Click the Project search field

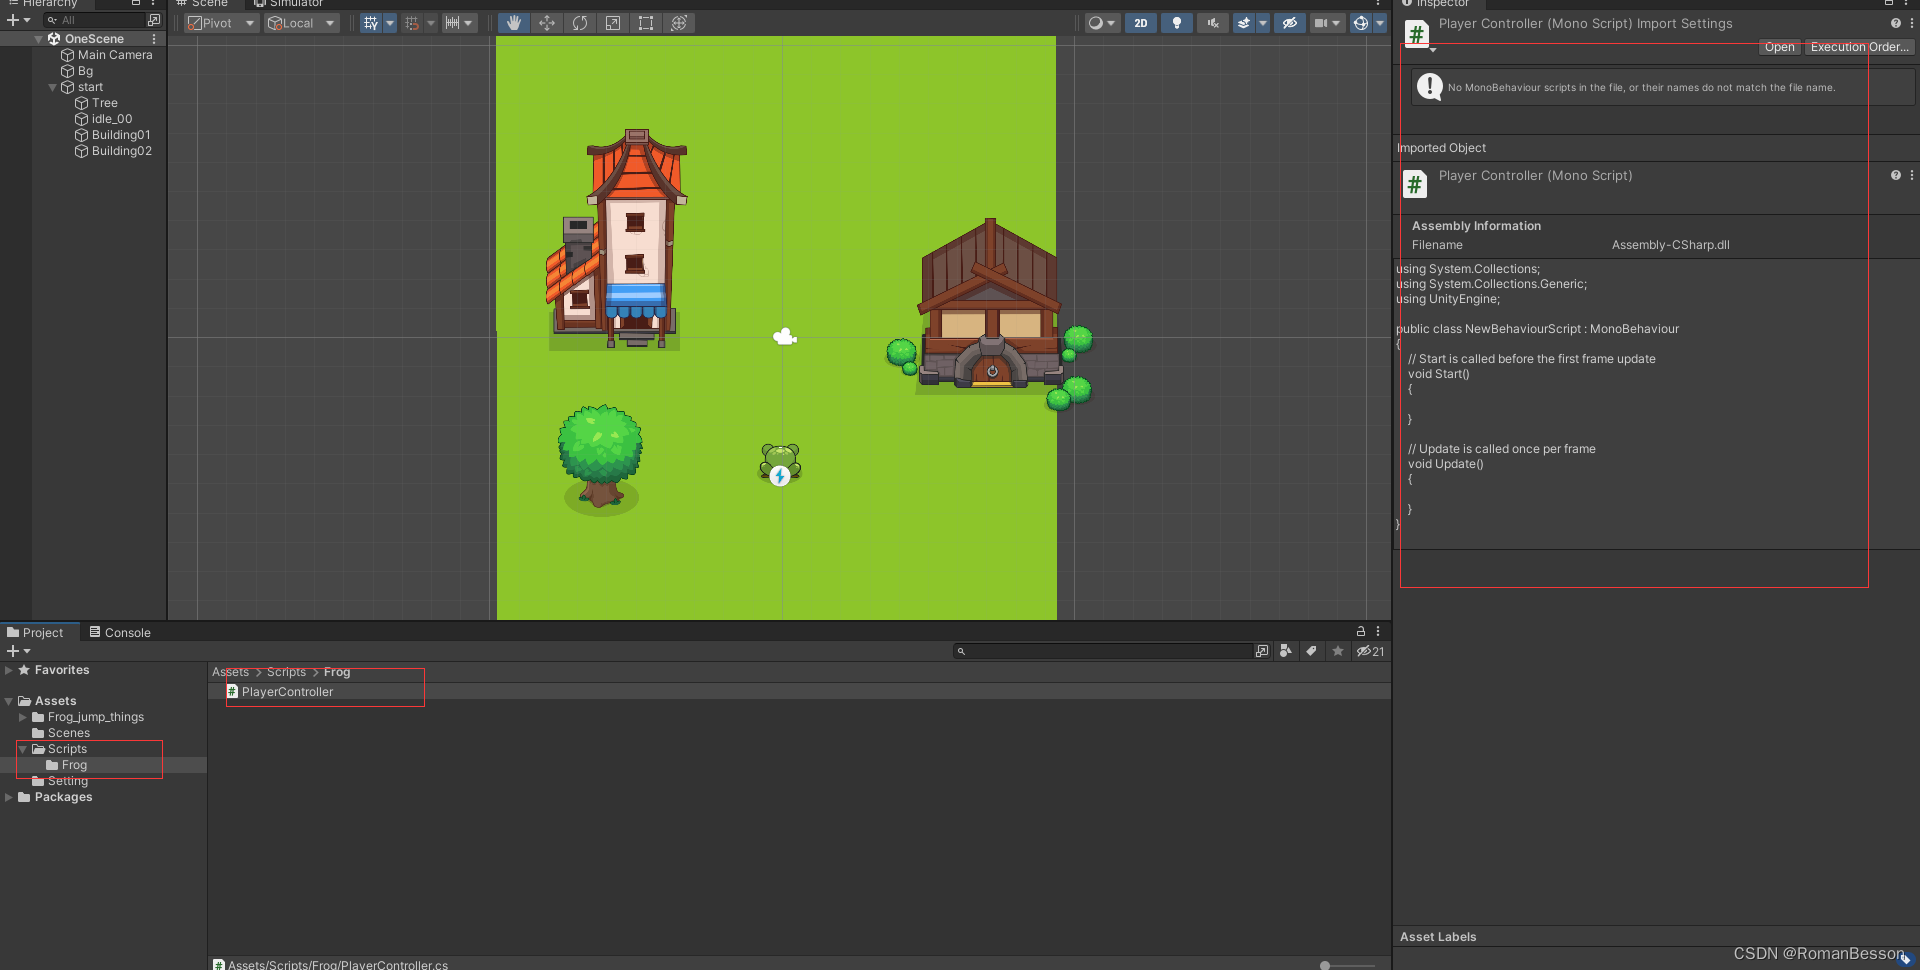(1104, 651)
